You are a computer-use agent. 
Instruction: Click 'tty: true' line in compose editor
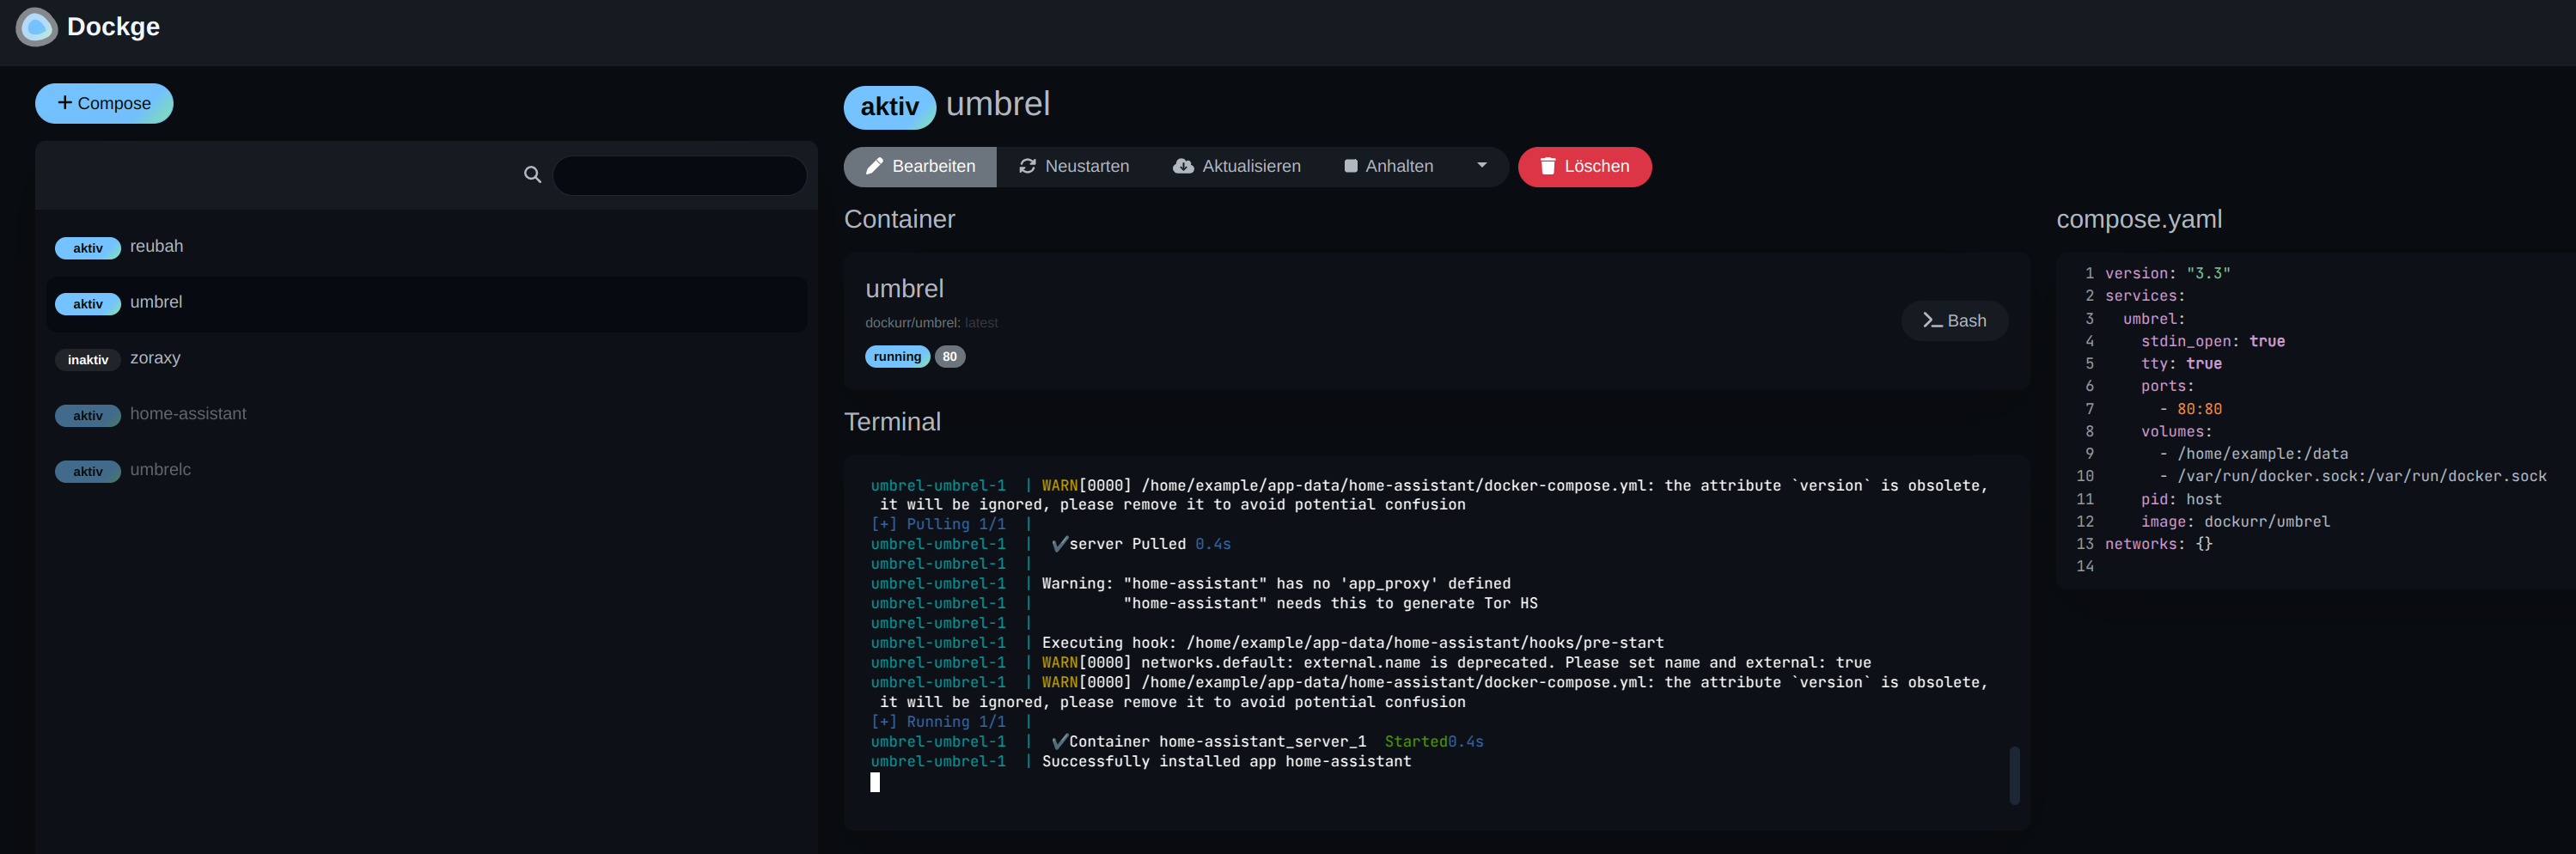point(2181,364)
